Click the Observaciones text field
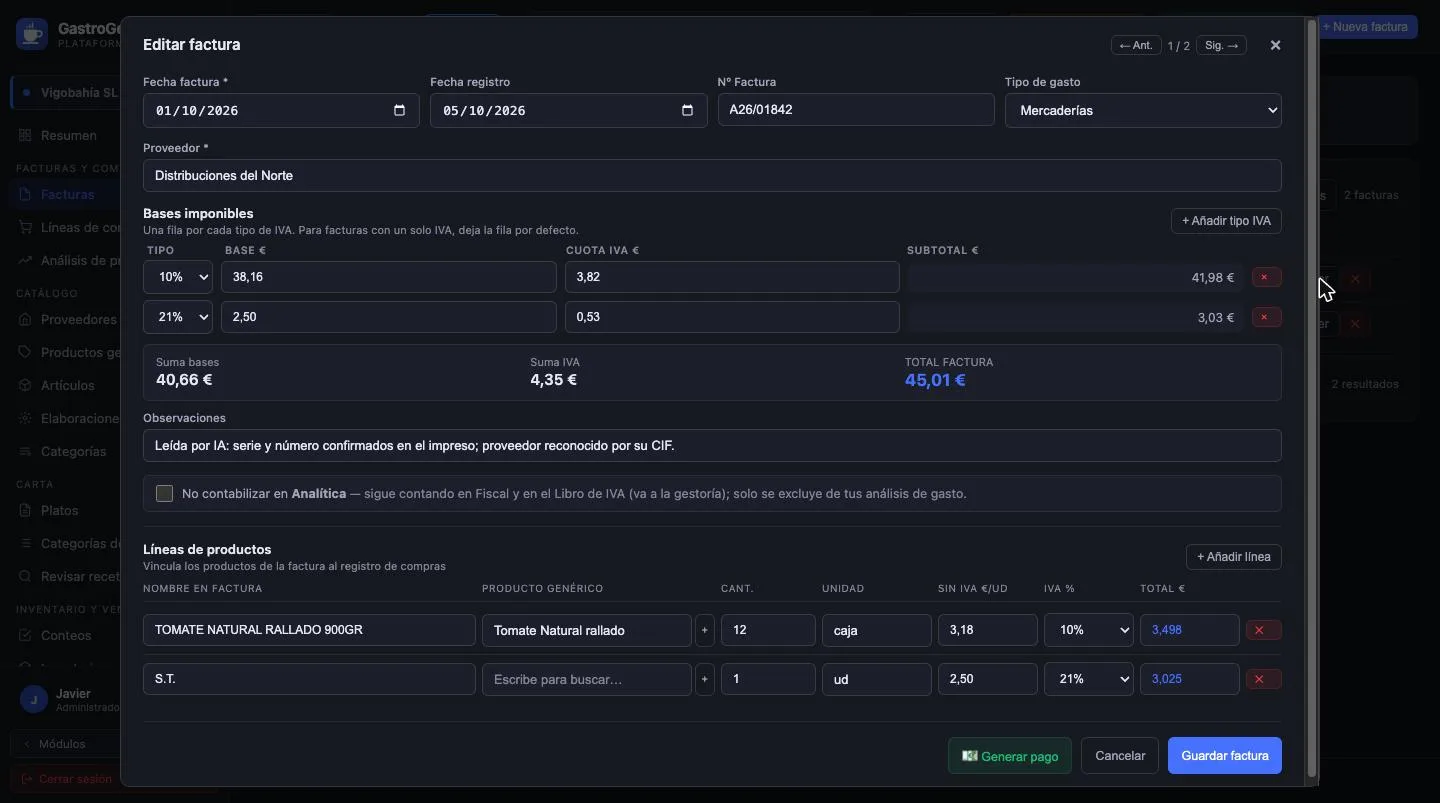1440x803 pixels. point(712,446)
